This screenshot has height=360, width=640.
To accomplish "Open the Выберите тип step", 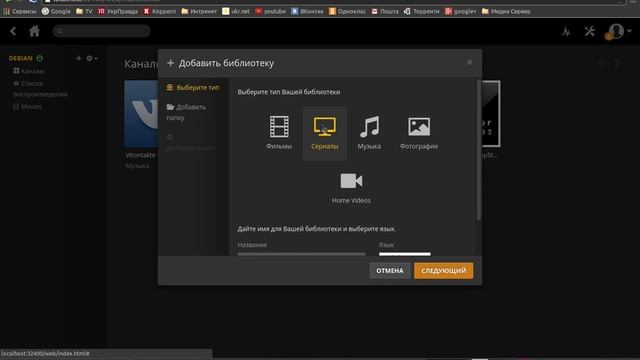I will coord(193,87).
